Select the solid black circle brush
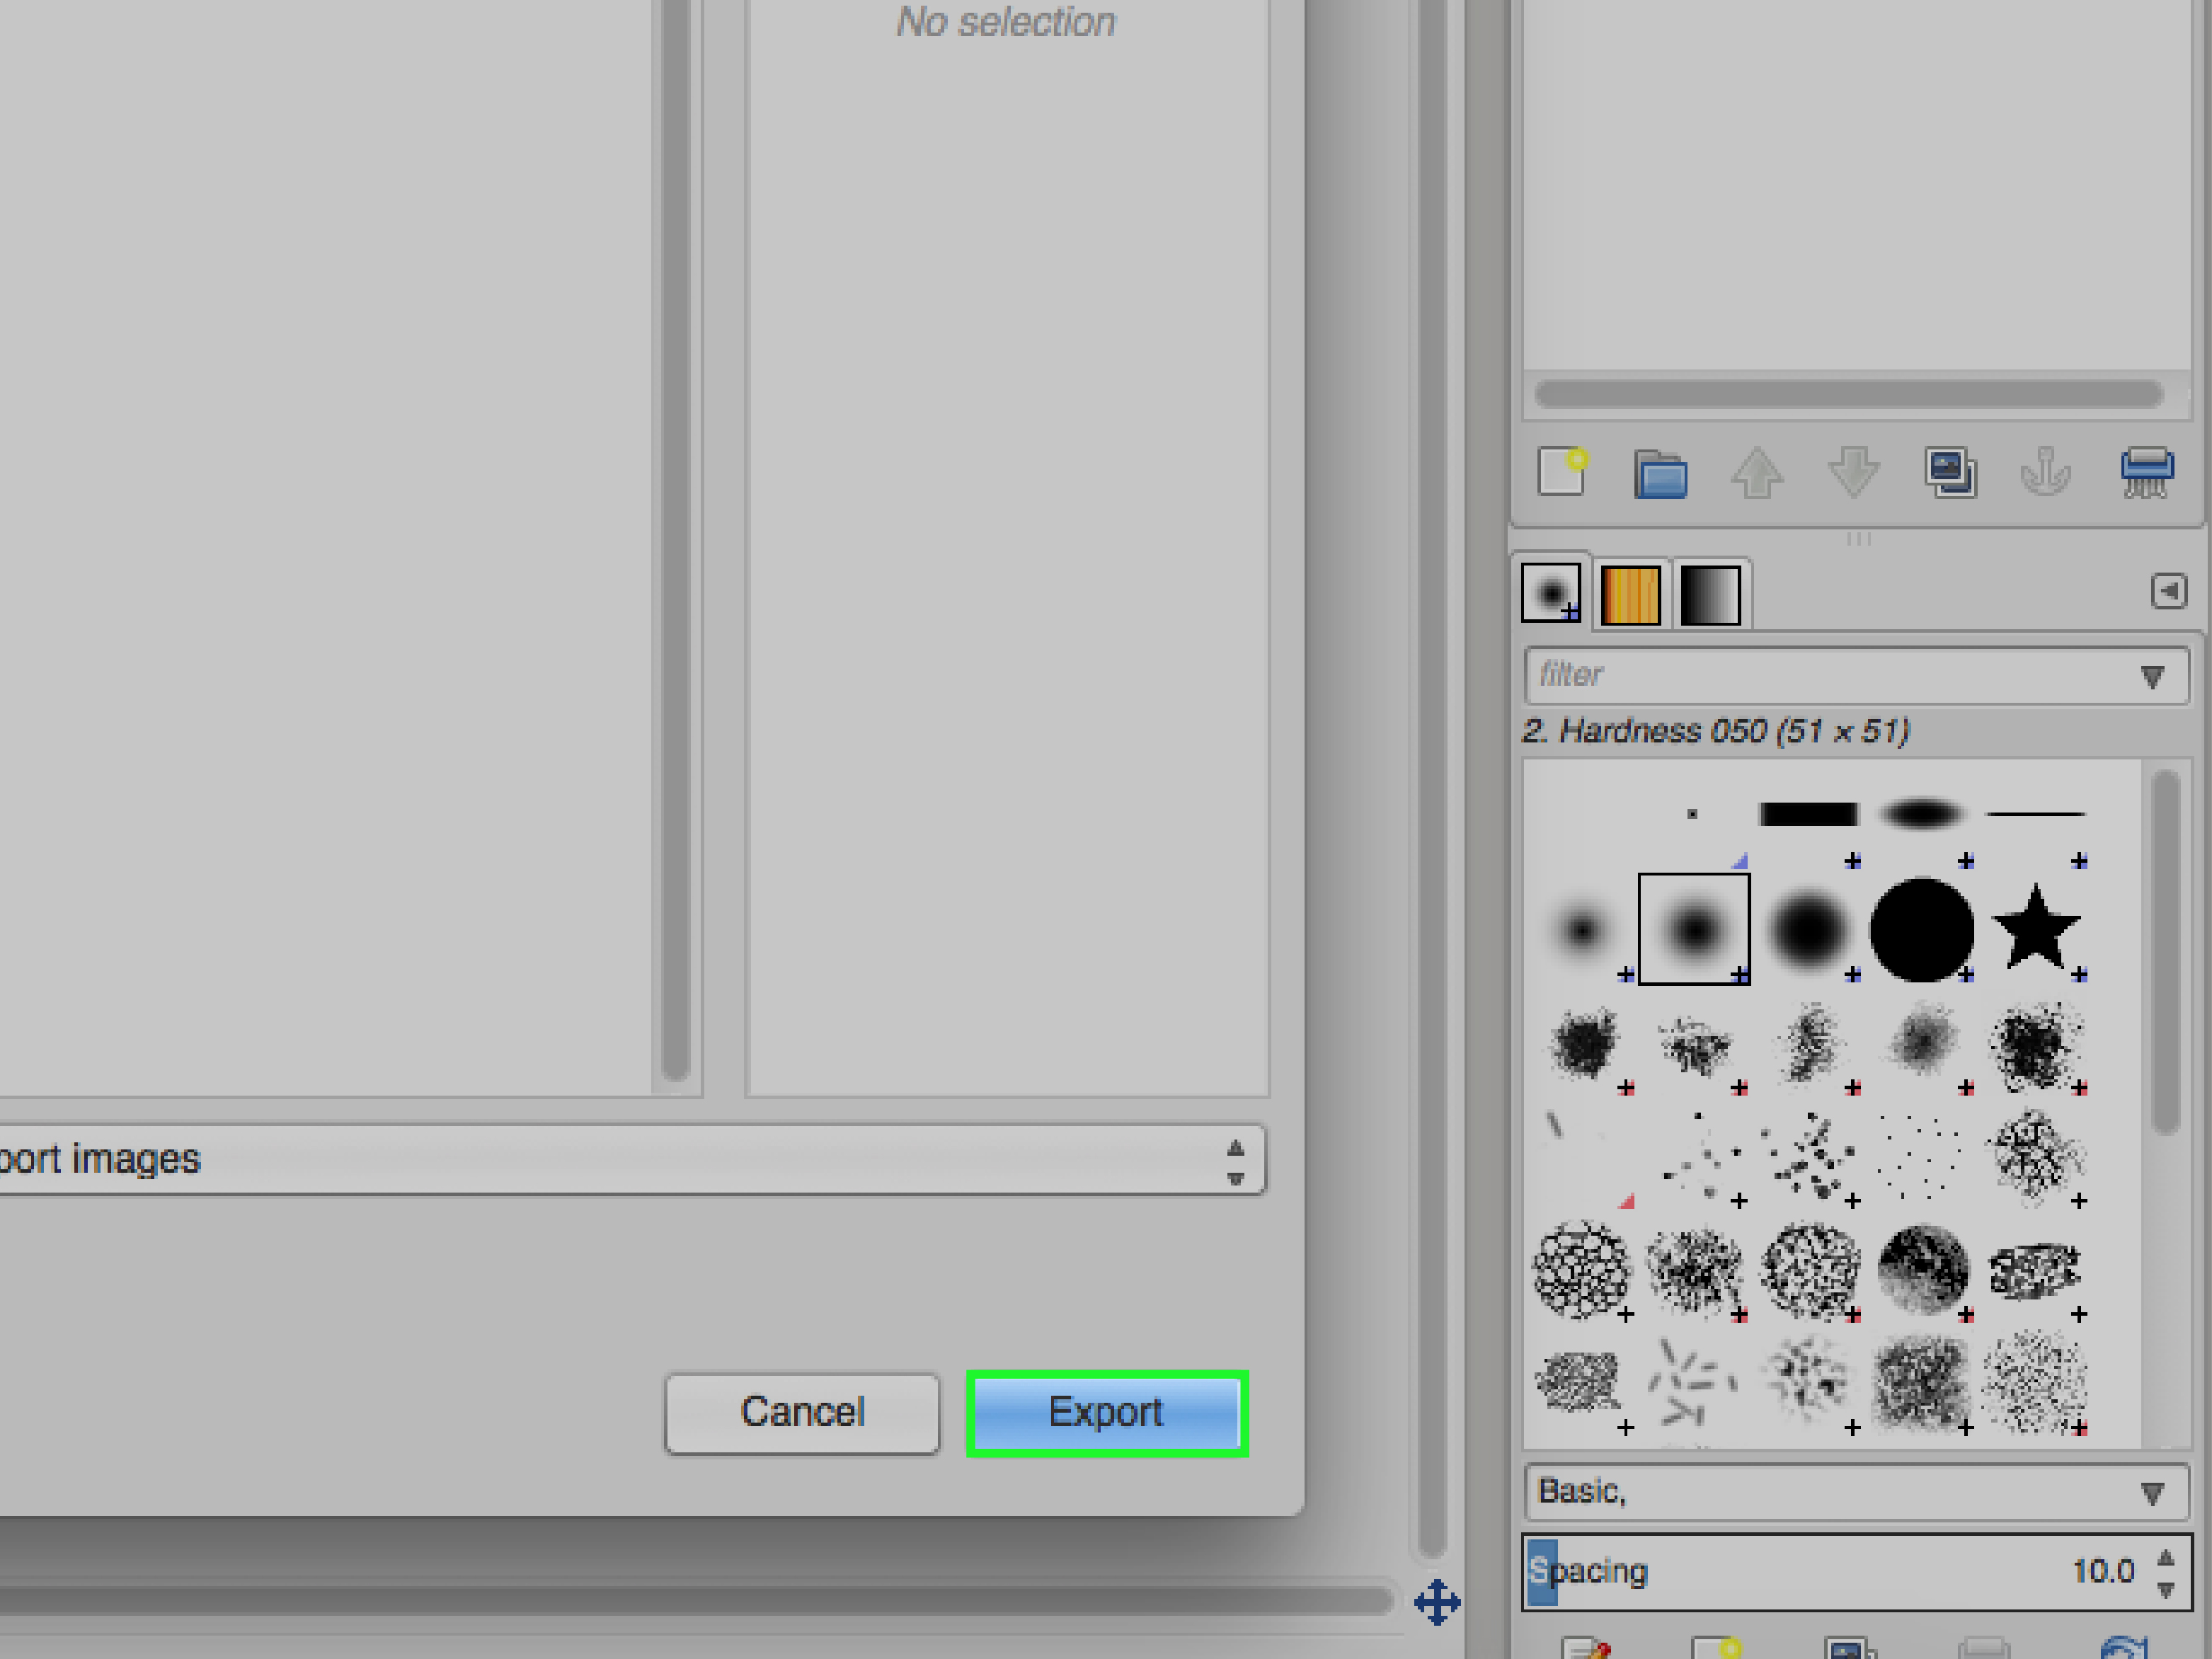 [1922, 929]
